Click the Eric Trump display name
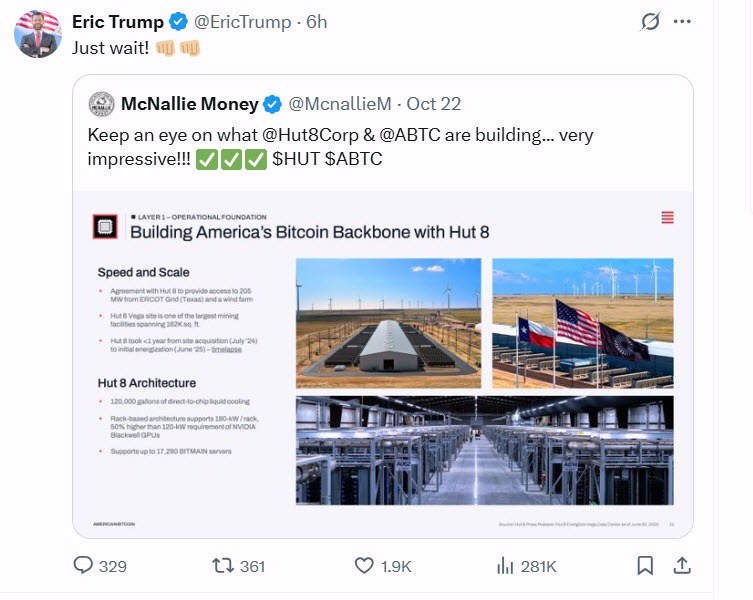Screen dimensions: 753x600 [x=117, y=22]
